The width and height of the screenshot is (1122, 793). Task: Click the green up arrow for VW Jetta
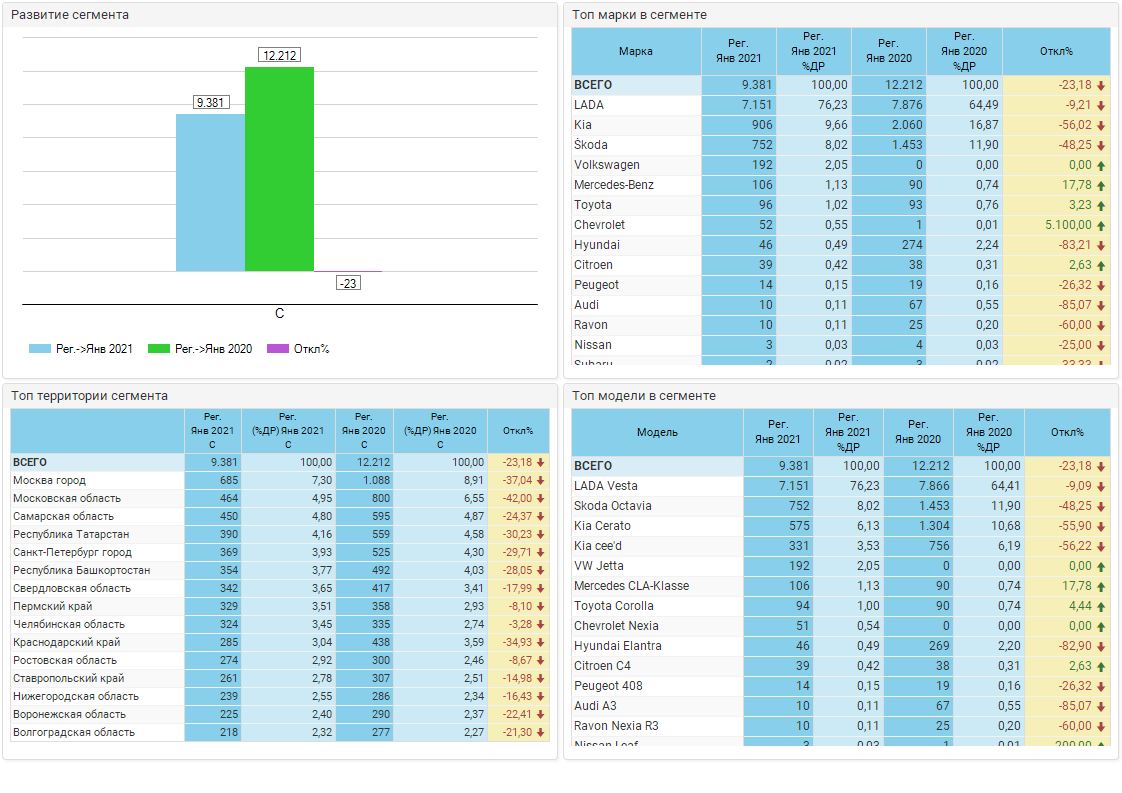click(1101, 566)
